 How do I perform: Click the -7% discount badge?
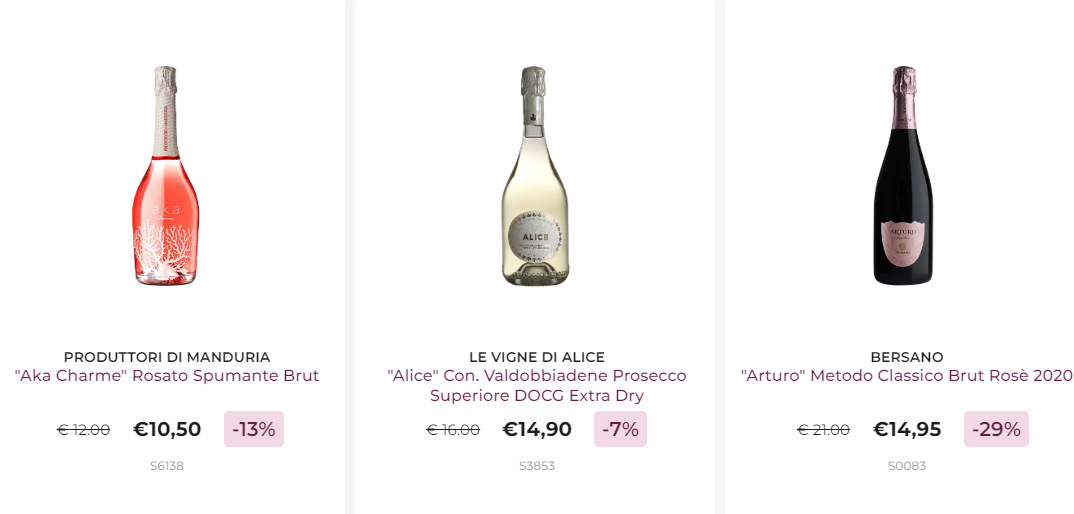pos(620,429)
